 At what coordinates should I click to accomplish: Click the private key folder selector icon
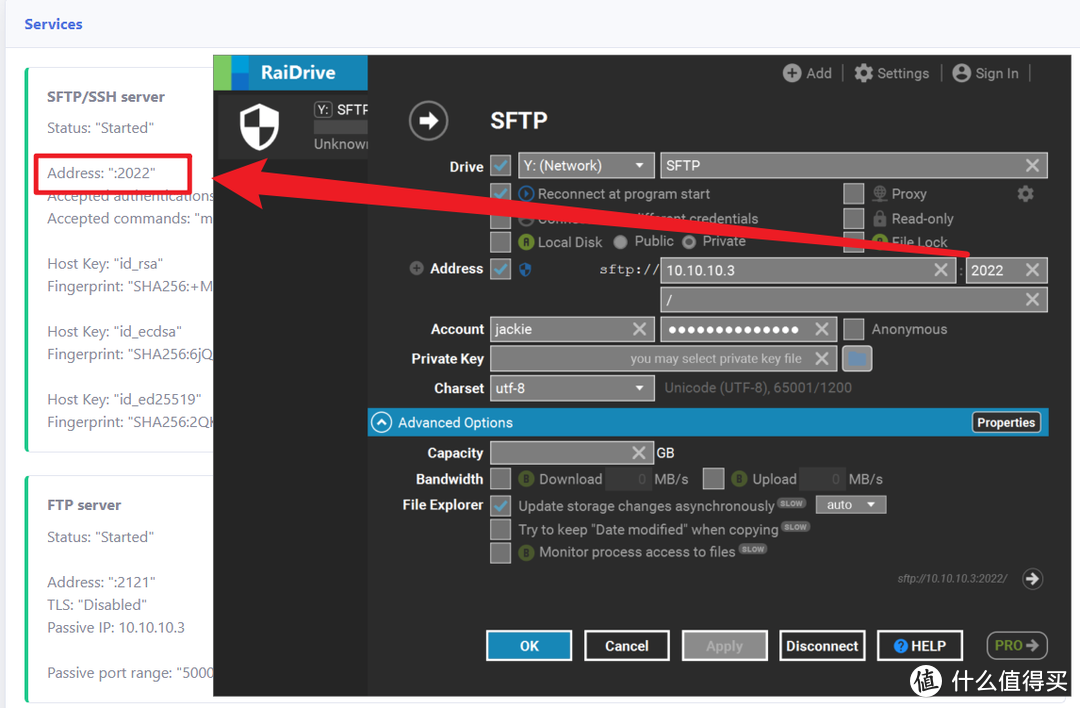856,358
